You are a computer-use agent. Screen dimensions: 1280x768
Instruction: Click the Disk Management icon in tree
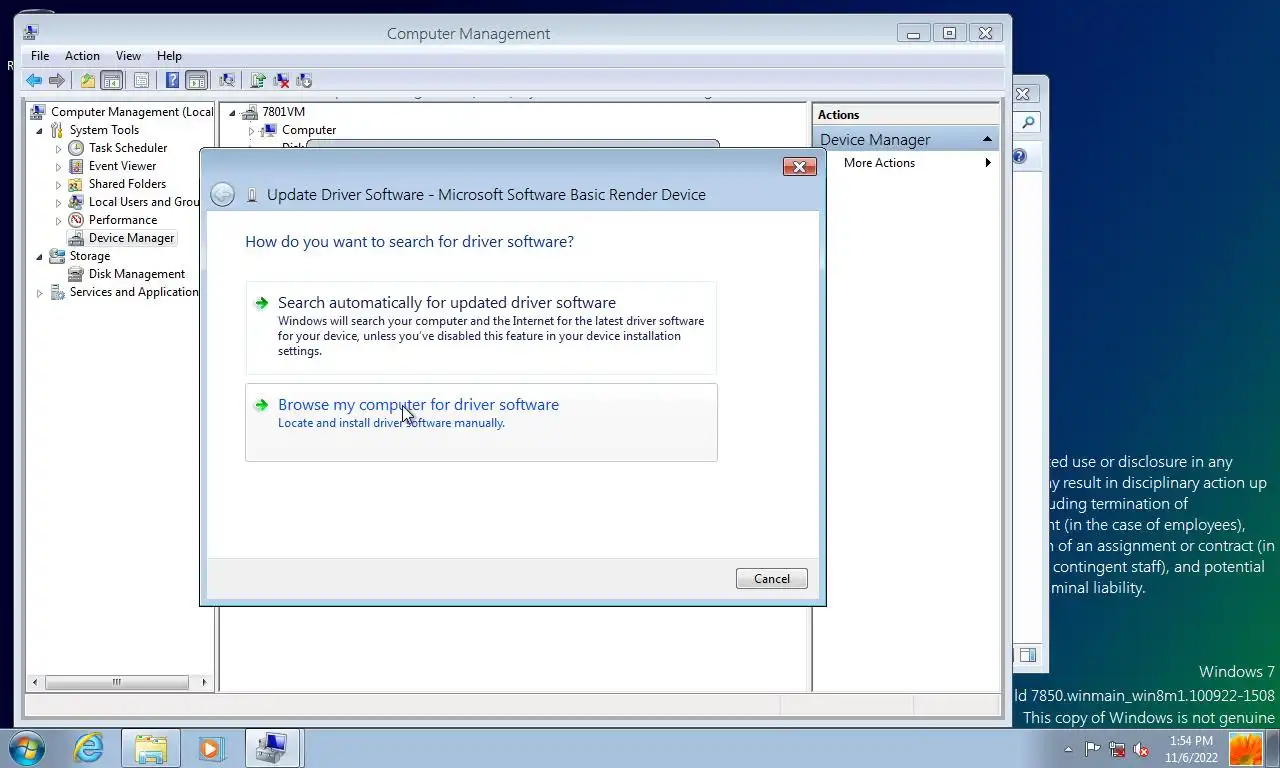76,274
